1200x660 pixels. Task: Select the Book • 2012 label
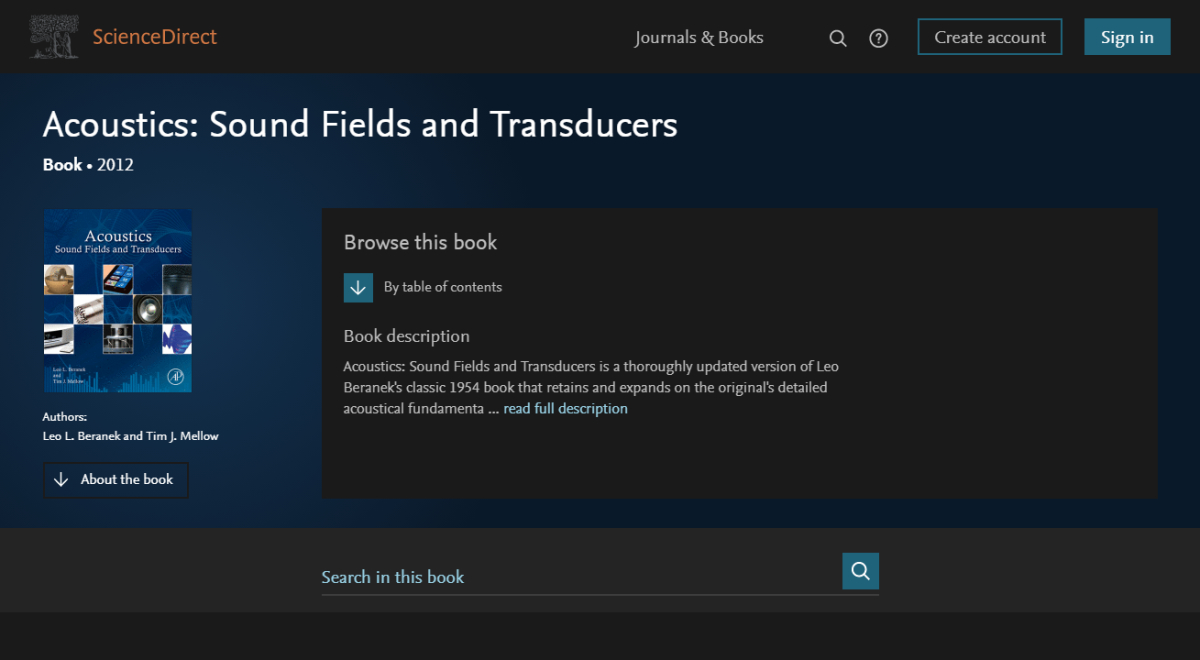(88, 164)
